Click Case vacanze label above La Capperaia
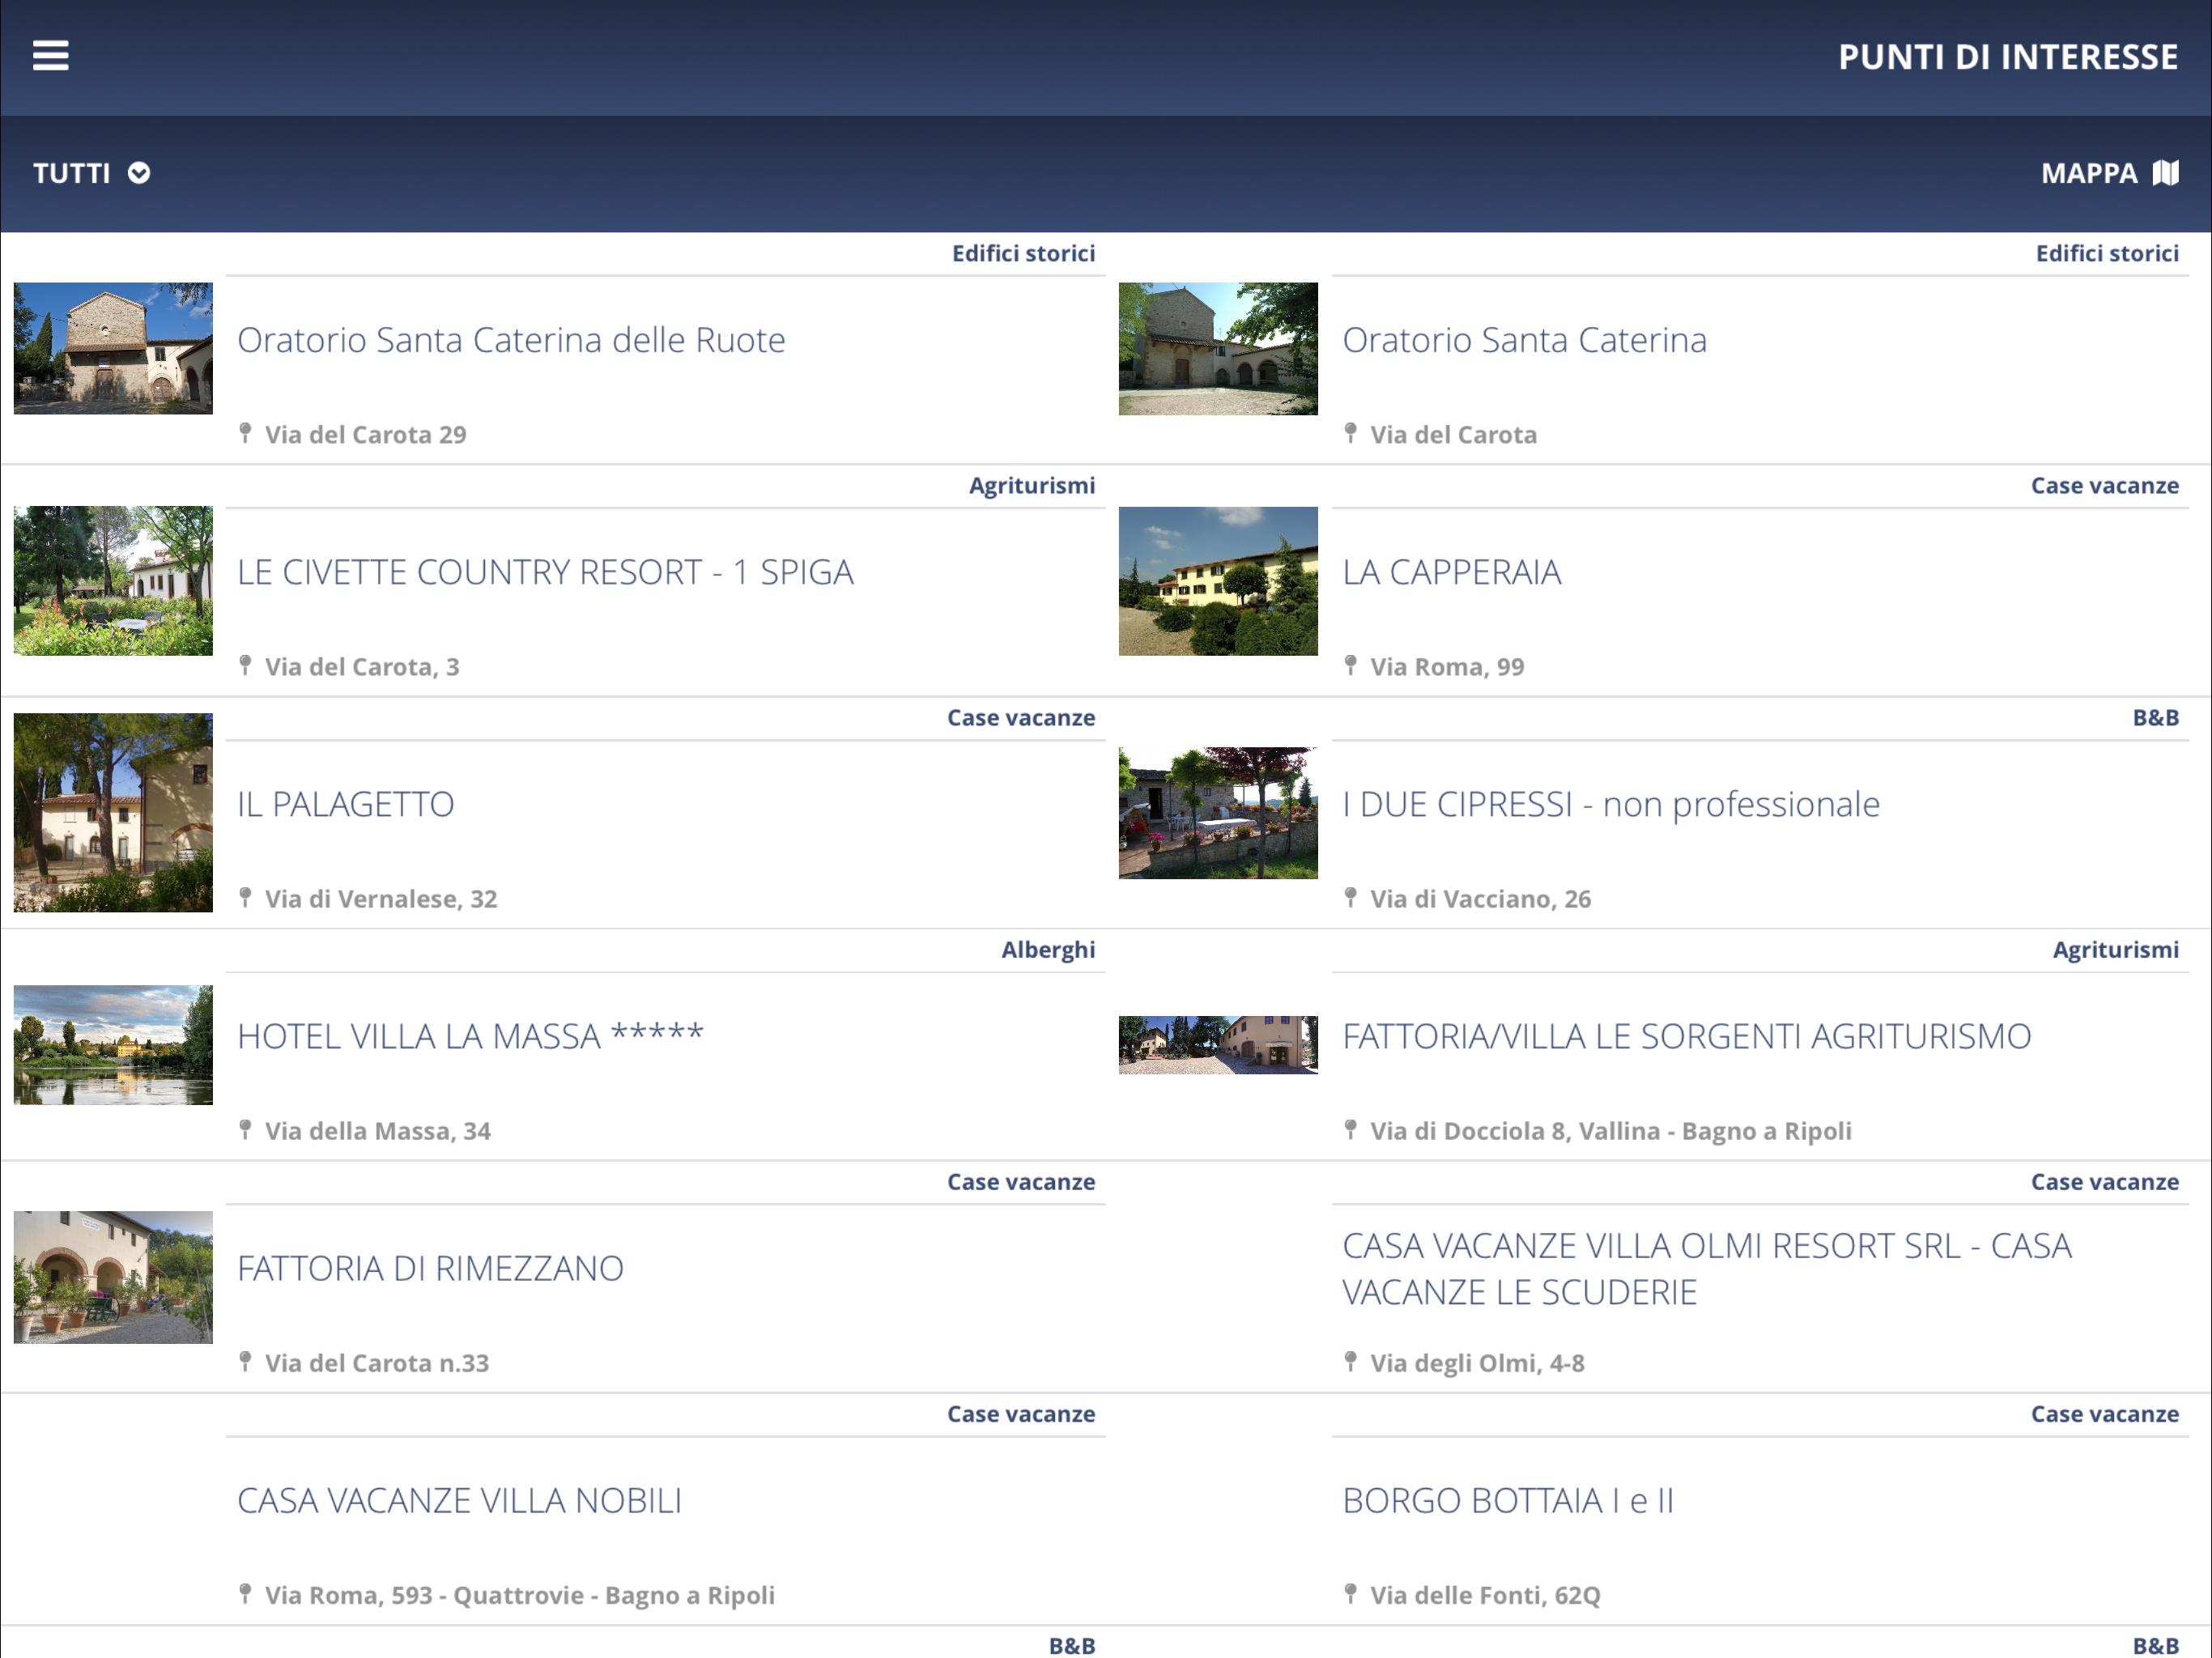Viewport: 2212px width, 1658px height. [x=2105, y=486]
